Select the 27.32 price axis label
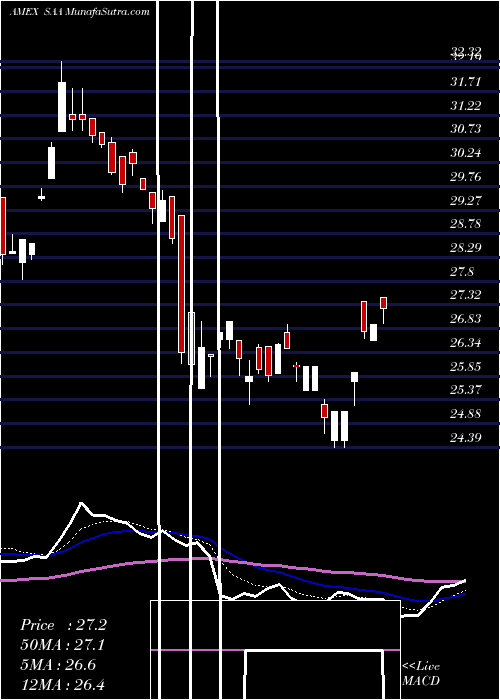500x700 pixels. tap(466, 295)
